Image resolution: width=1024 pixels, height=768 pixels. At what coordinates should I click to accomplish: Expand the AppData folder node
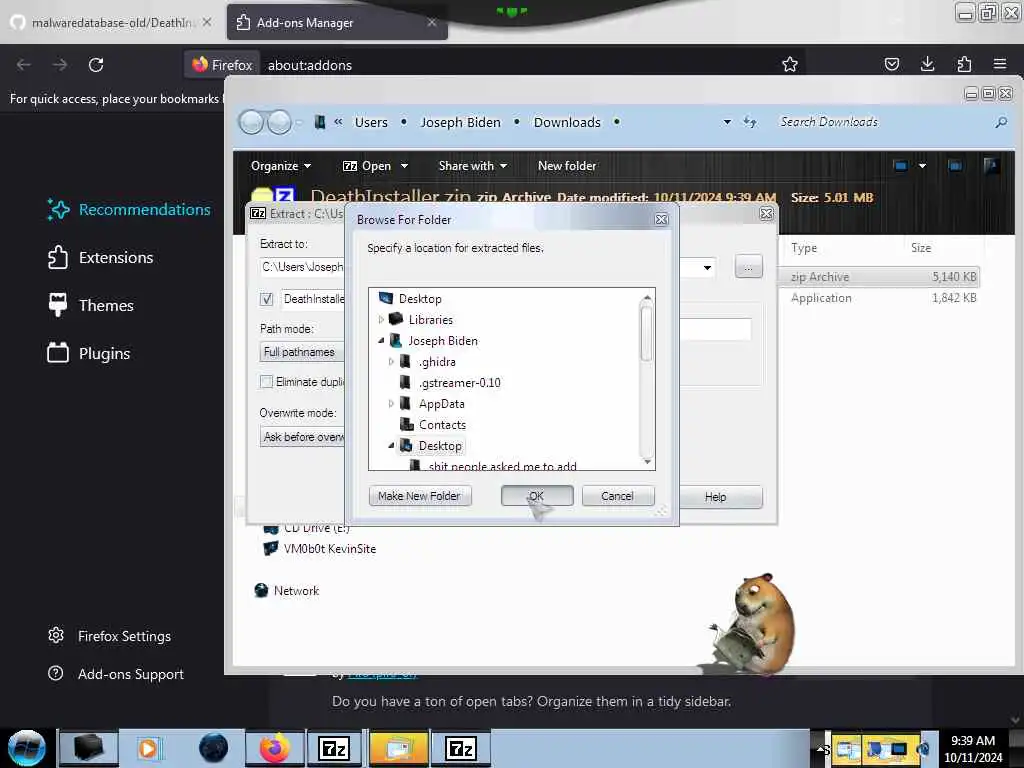(x=391, y=404)
